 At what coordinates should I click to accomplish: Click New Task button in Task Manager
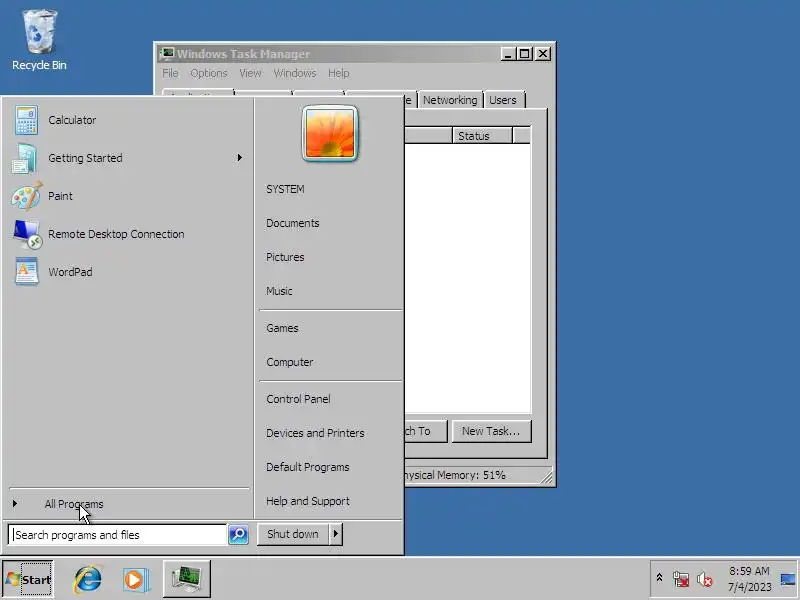tap(491, 431)
